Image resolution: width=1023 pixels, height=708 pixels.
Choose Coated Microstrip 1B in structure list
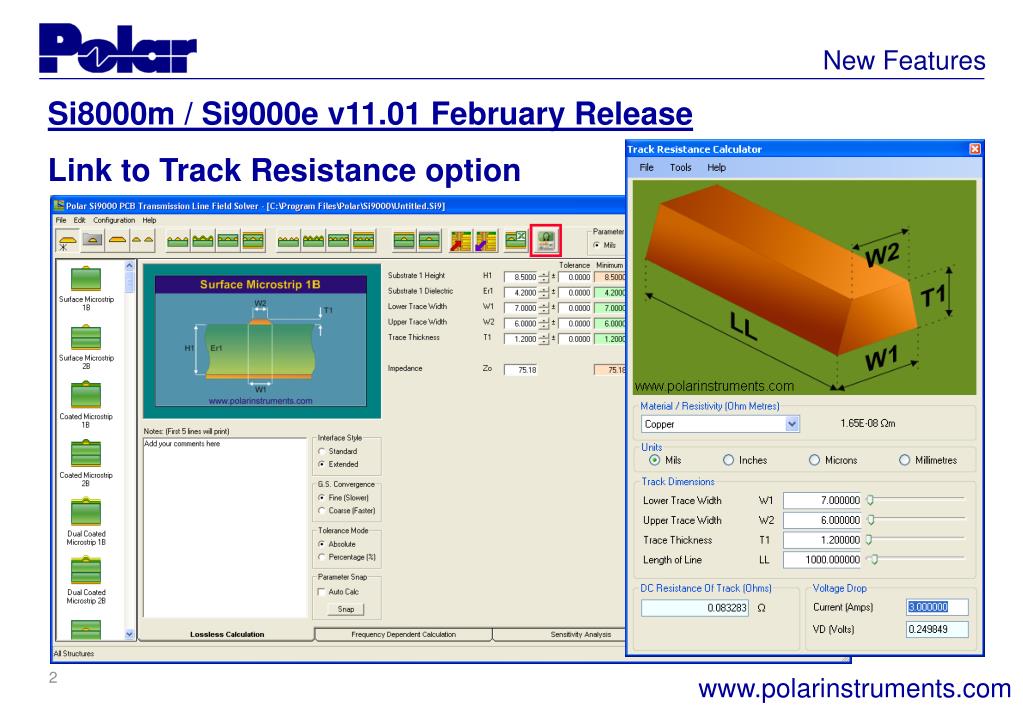pyautogui.click(x=86, y=405)
